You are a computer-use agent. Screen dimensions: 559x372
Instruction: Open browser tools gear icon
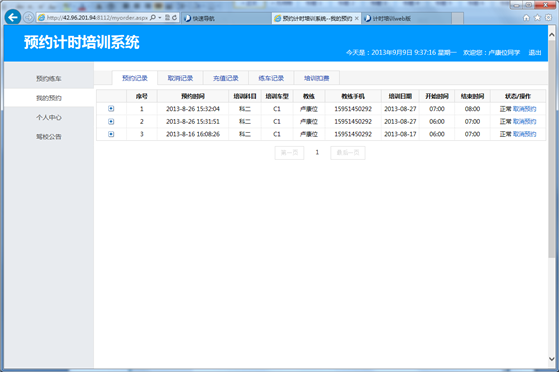point(548,17)
